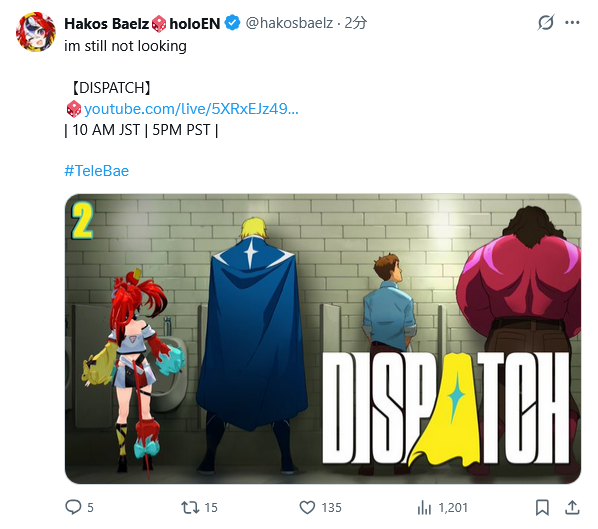This screenshot has width=598, height=529.
Task: Click the reply speech bubble icon
Action: (x=73, y=507)
